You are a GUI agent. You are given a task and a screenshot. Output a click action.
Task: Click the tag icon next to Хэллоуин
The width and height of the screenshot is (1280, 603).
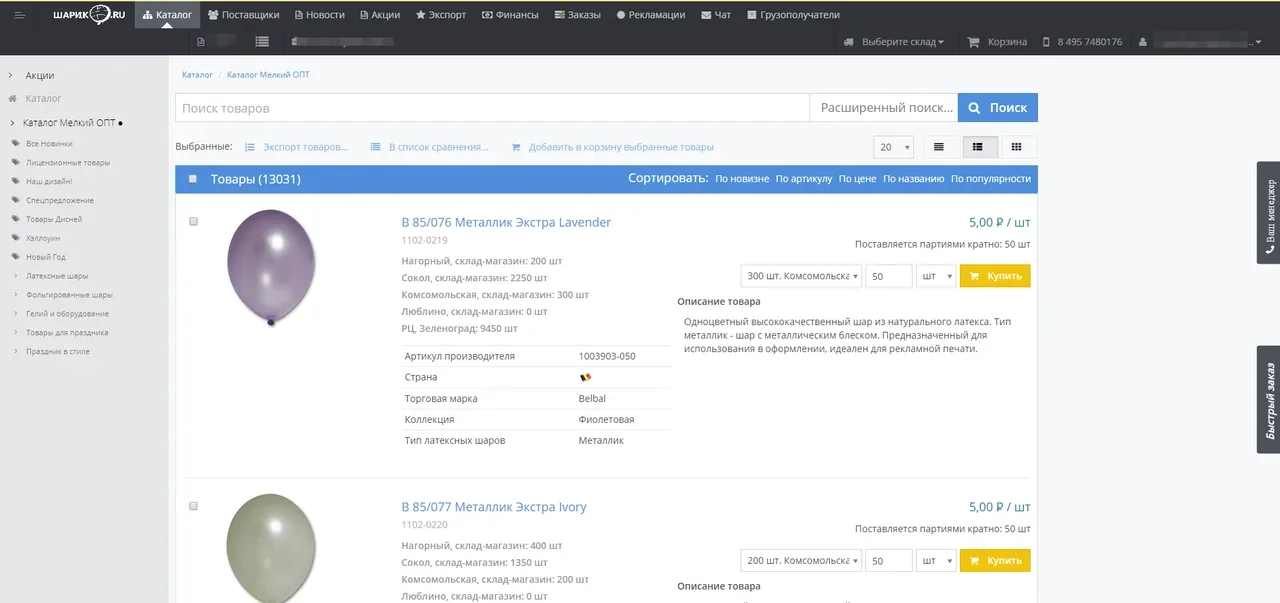[16, 238]
